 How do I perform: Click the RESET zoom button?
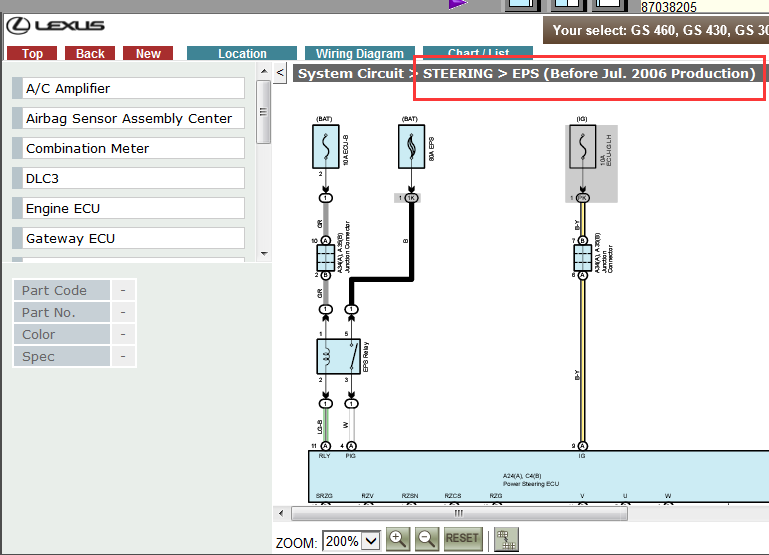(462, 539)
